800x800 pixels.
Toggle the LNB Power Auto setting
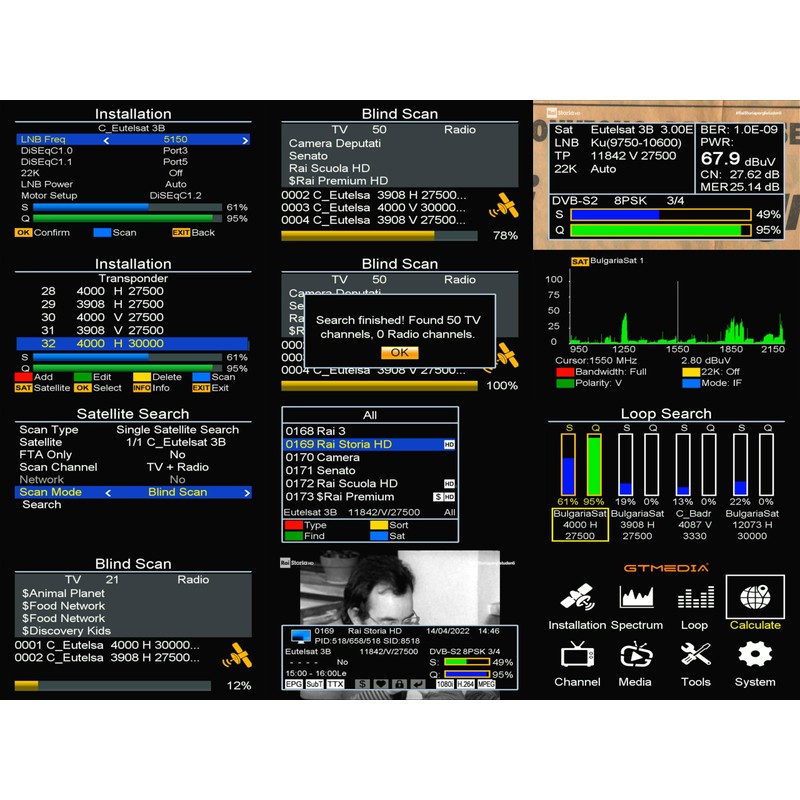coord(134,184)
